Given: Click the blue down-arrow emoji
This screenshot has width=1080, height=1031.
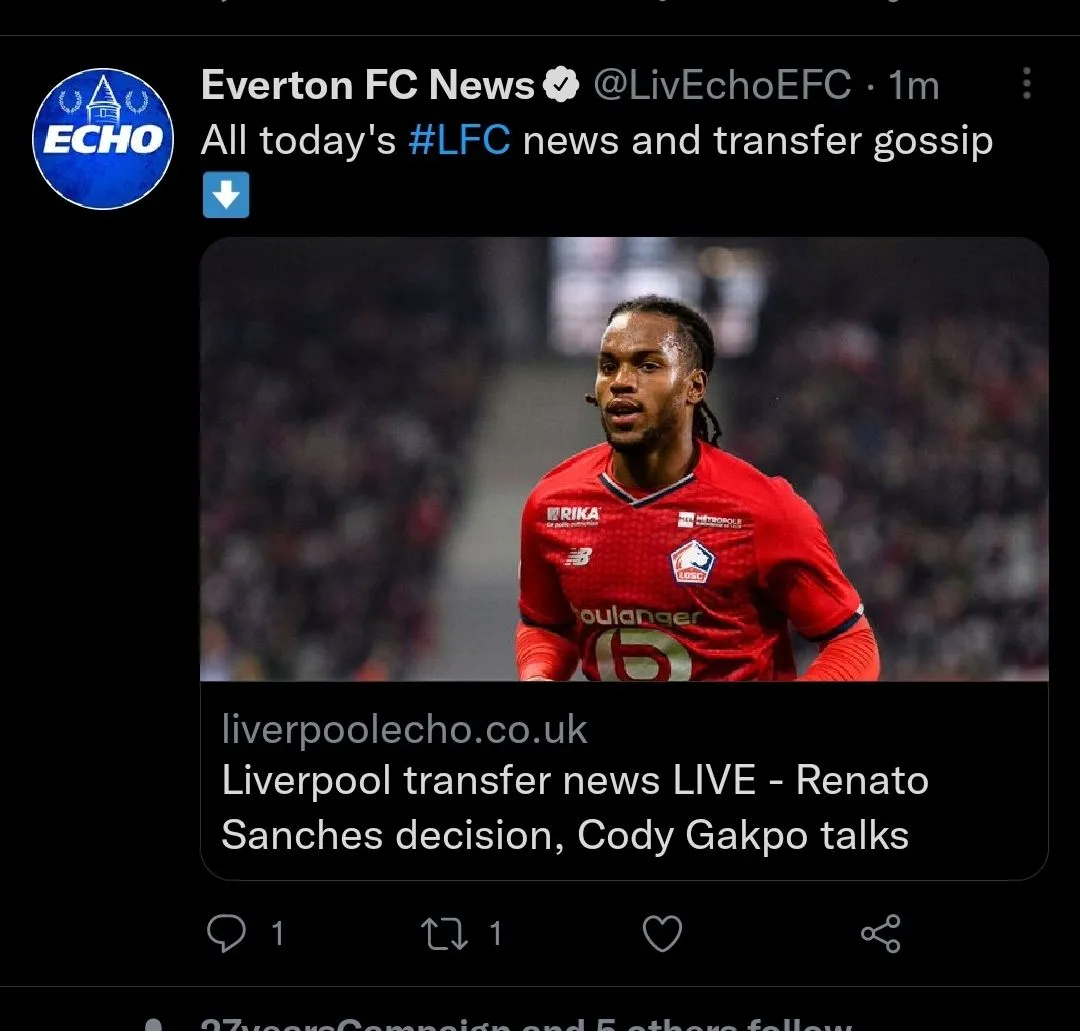Looking at the screenshot, I should [x=226, y=195].
